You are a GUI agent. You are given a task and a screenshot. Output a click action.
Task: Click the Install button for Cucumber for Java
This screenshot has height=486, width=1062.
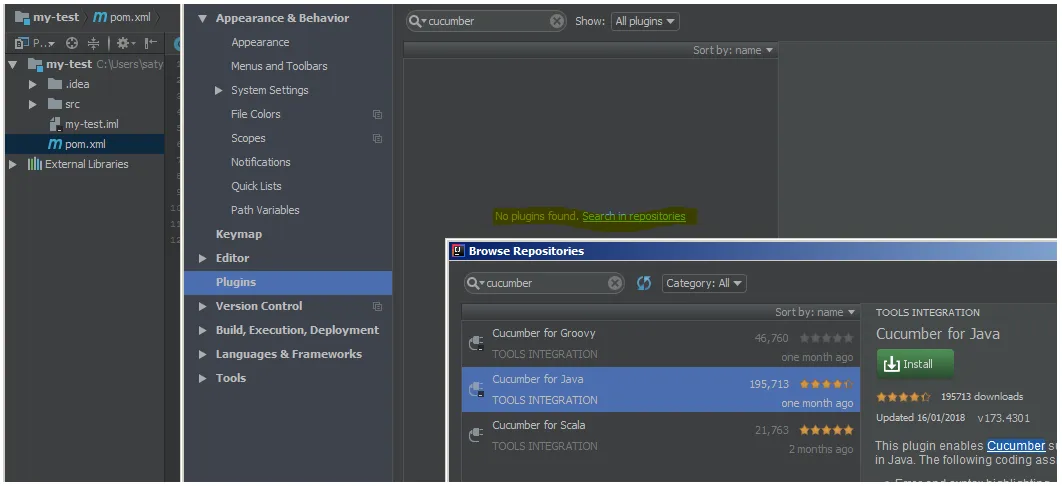[x=914, y=364]
